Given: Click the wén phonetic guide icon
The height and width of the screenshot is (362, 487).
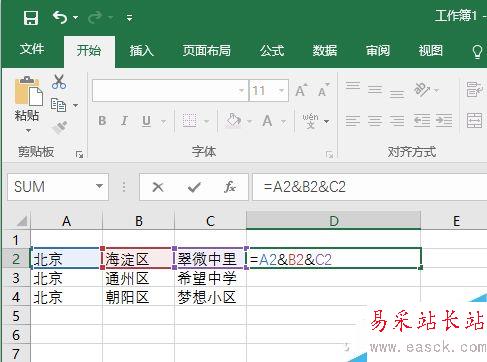Looking at the screenshot, I should pyautogui.click(x=310, y=121).
